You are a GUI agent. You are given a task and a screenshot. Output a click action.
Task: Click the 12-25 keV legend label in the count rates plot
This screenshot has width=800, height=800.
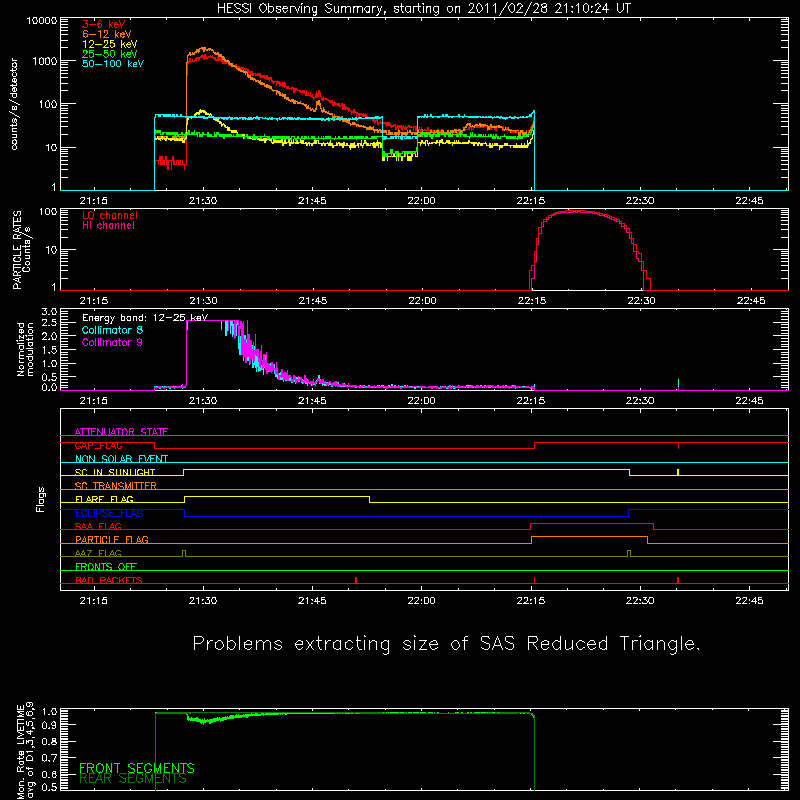110,44
